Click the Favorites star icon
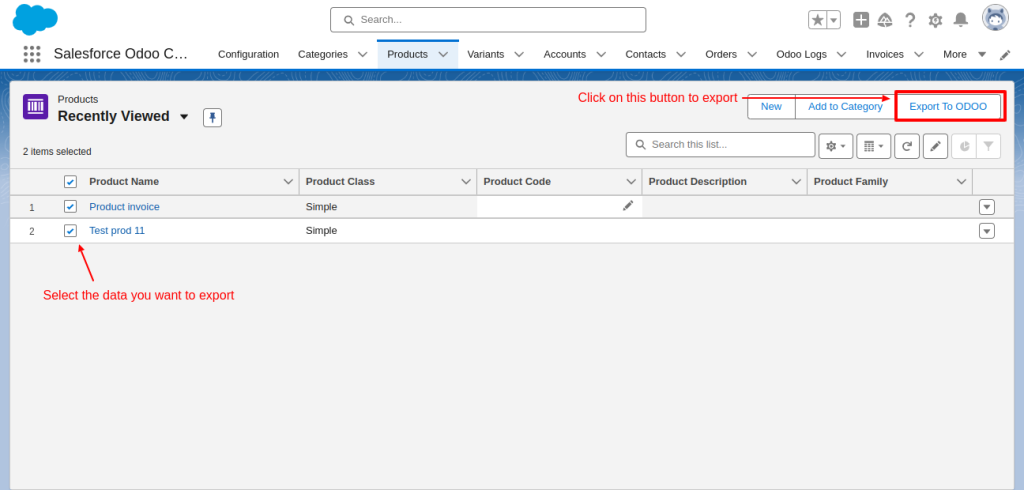 point(818,20)
